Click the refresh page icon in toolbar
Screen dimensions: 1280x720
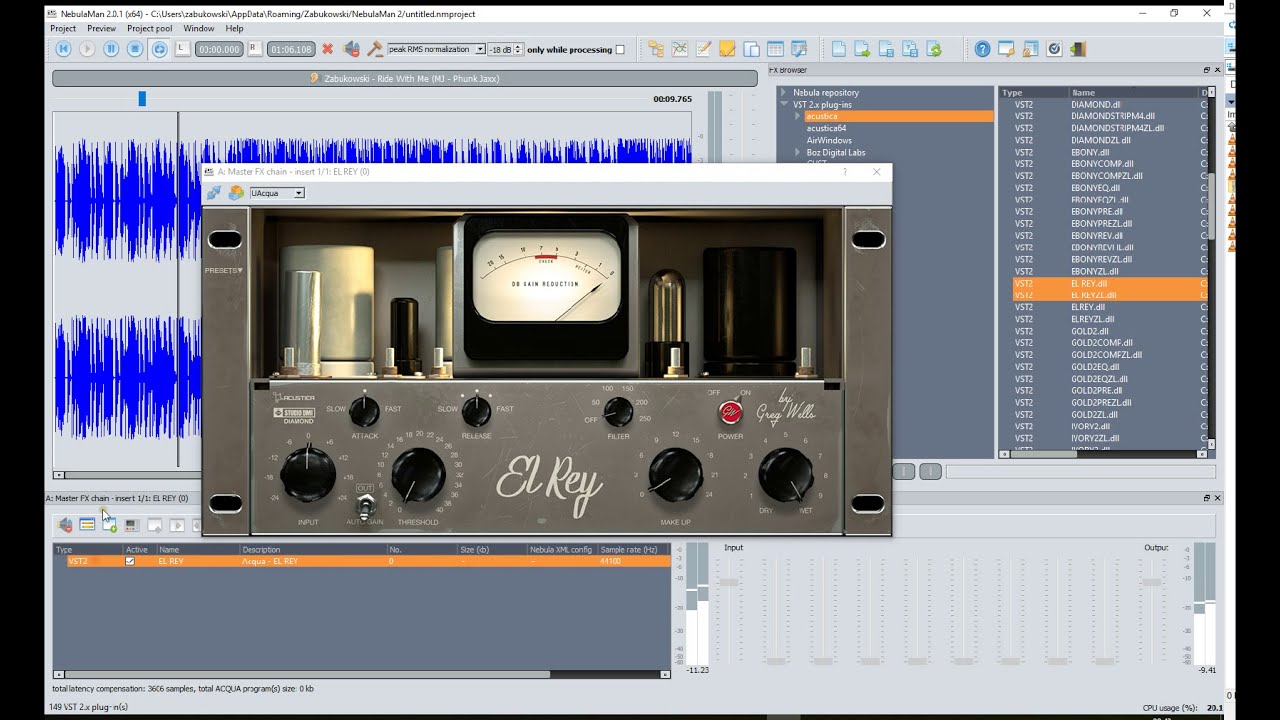pos(934,49)
